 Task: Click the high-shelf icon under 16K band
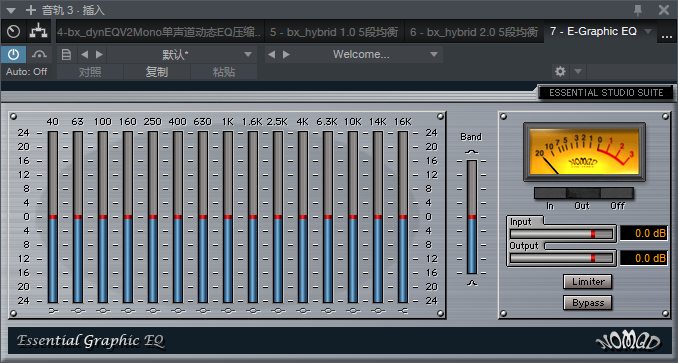(x=403, y=311)
